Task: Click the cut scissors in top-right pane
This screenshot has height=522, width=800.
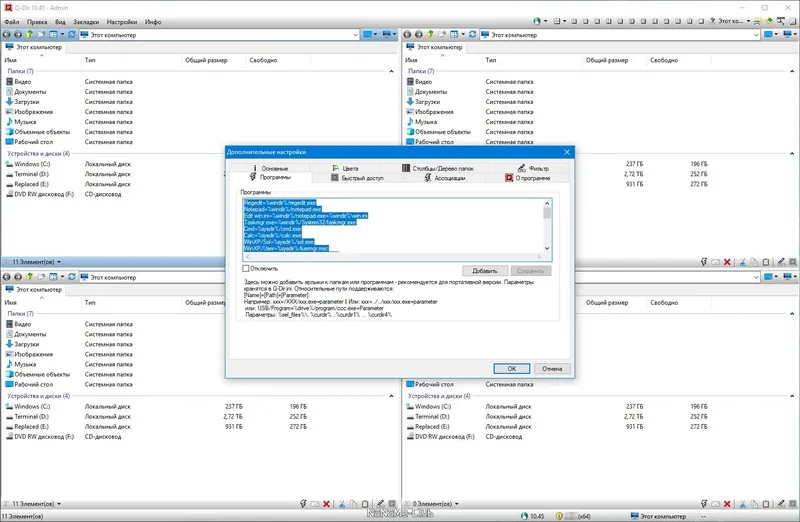Action: point(743,262)
